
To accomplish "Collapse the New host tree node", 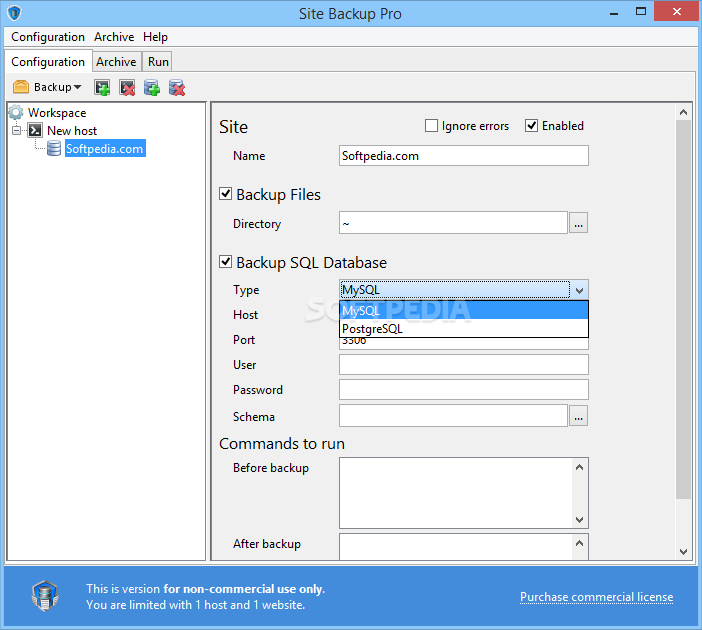I will (x=17, y=130).
